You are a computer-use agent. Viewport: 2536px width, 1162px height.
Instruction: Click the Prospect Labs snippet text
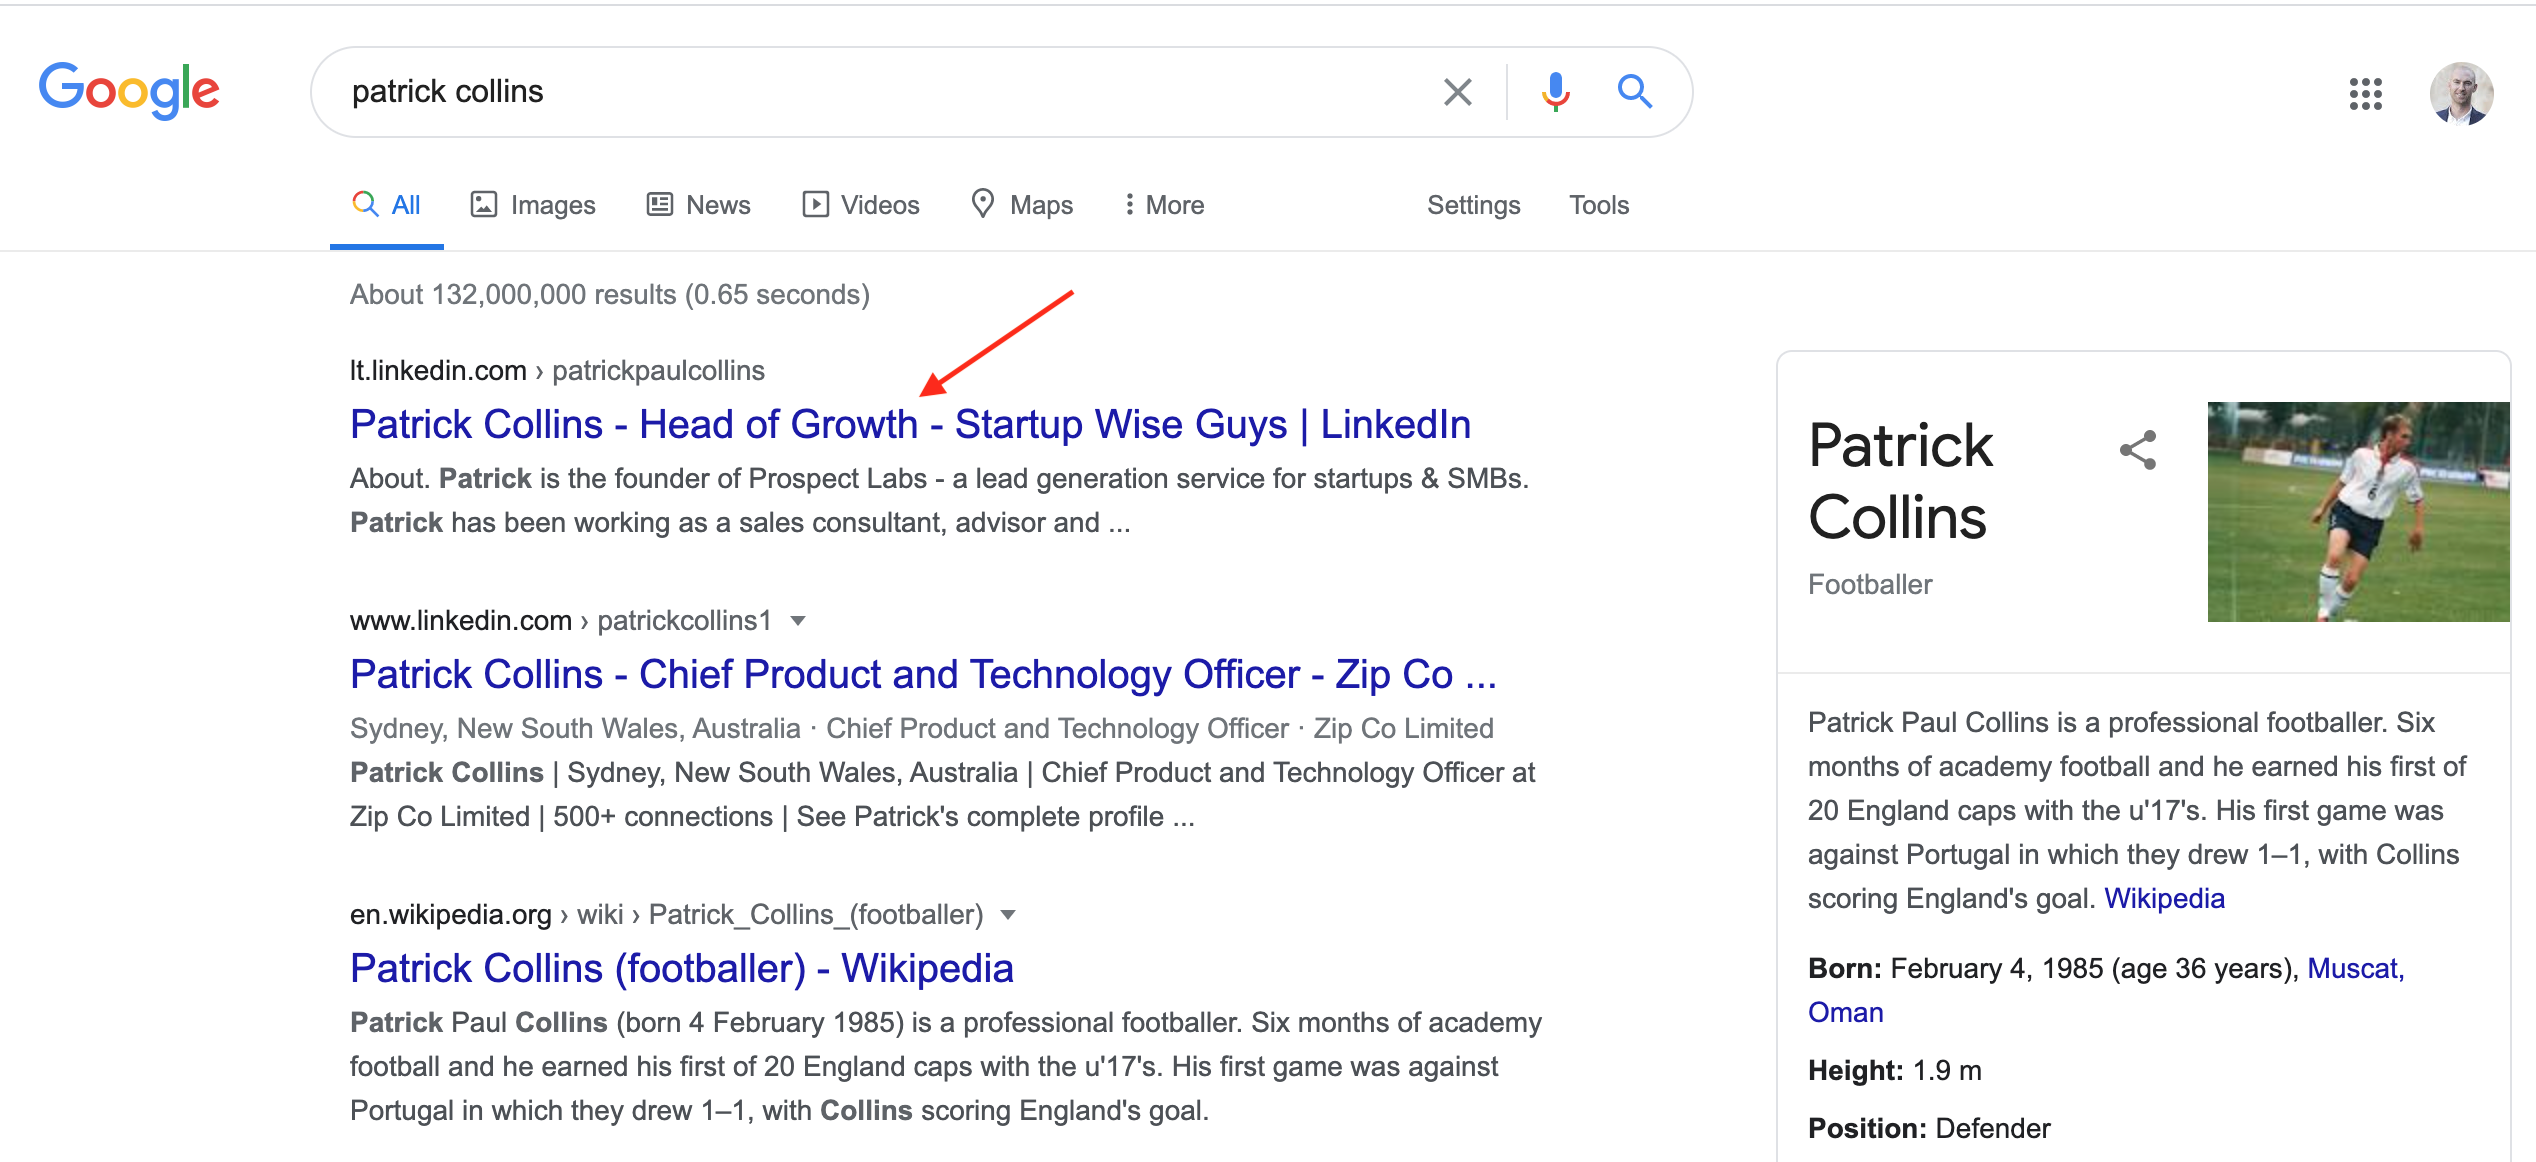point(939,501)
